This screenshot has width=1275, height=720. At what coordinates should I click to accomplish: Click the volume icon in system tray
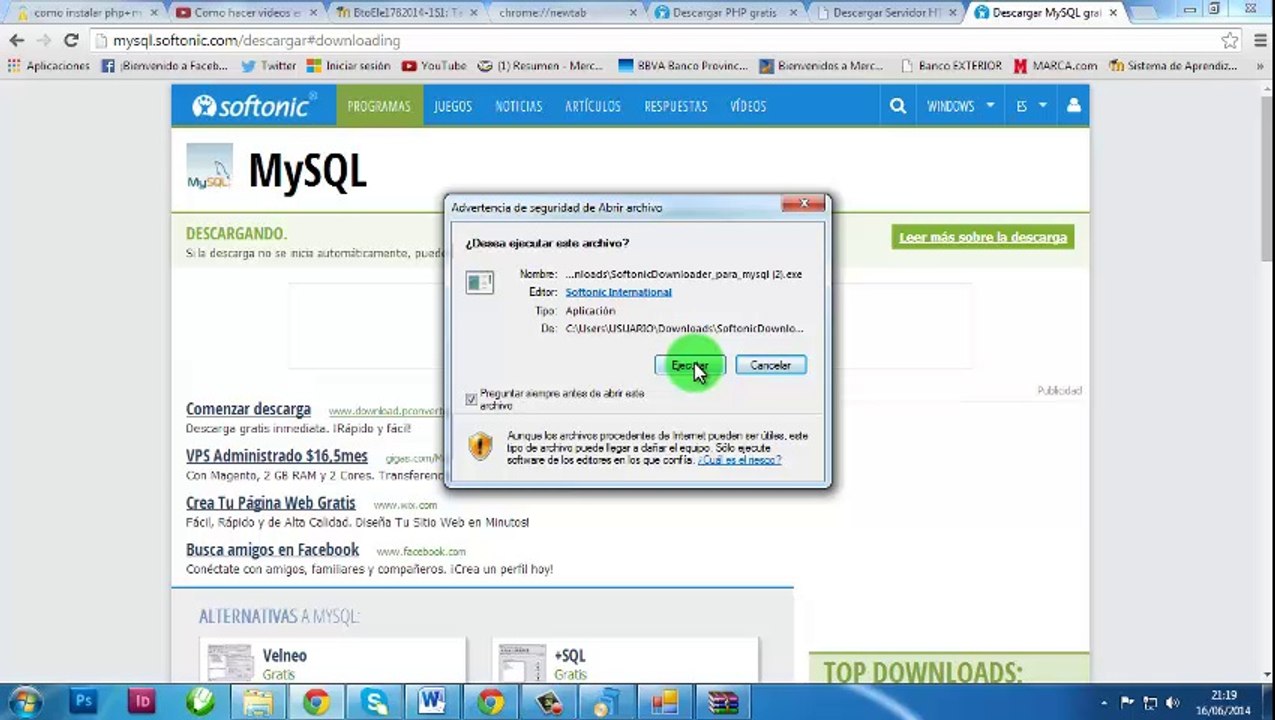(x=1172, y=703)
